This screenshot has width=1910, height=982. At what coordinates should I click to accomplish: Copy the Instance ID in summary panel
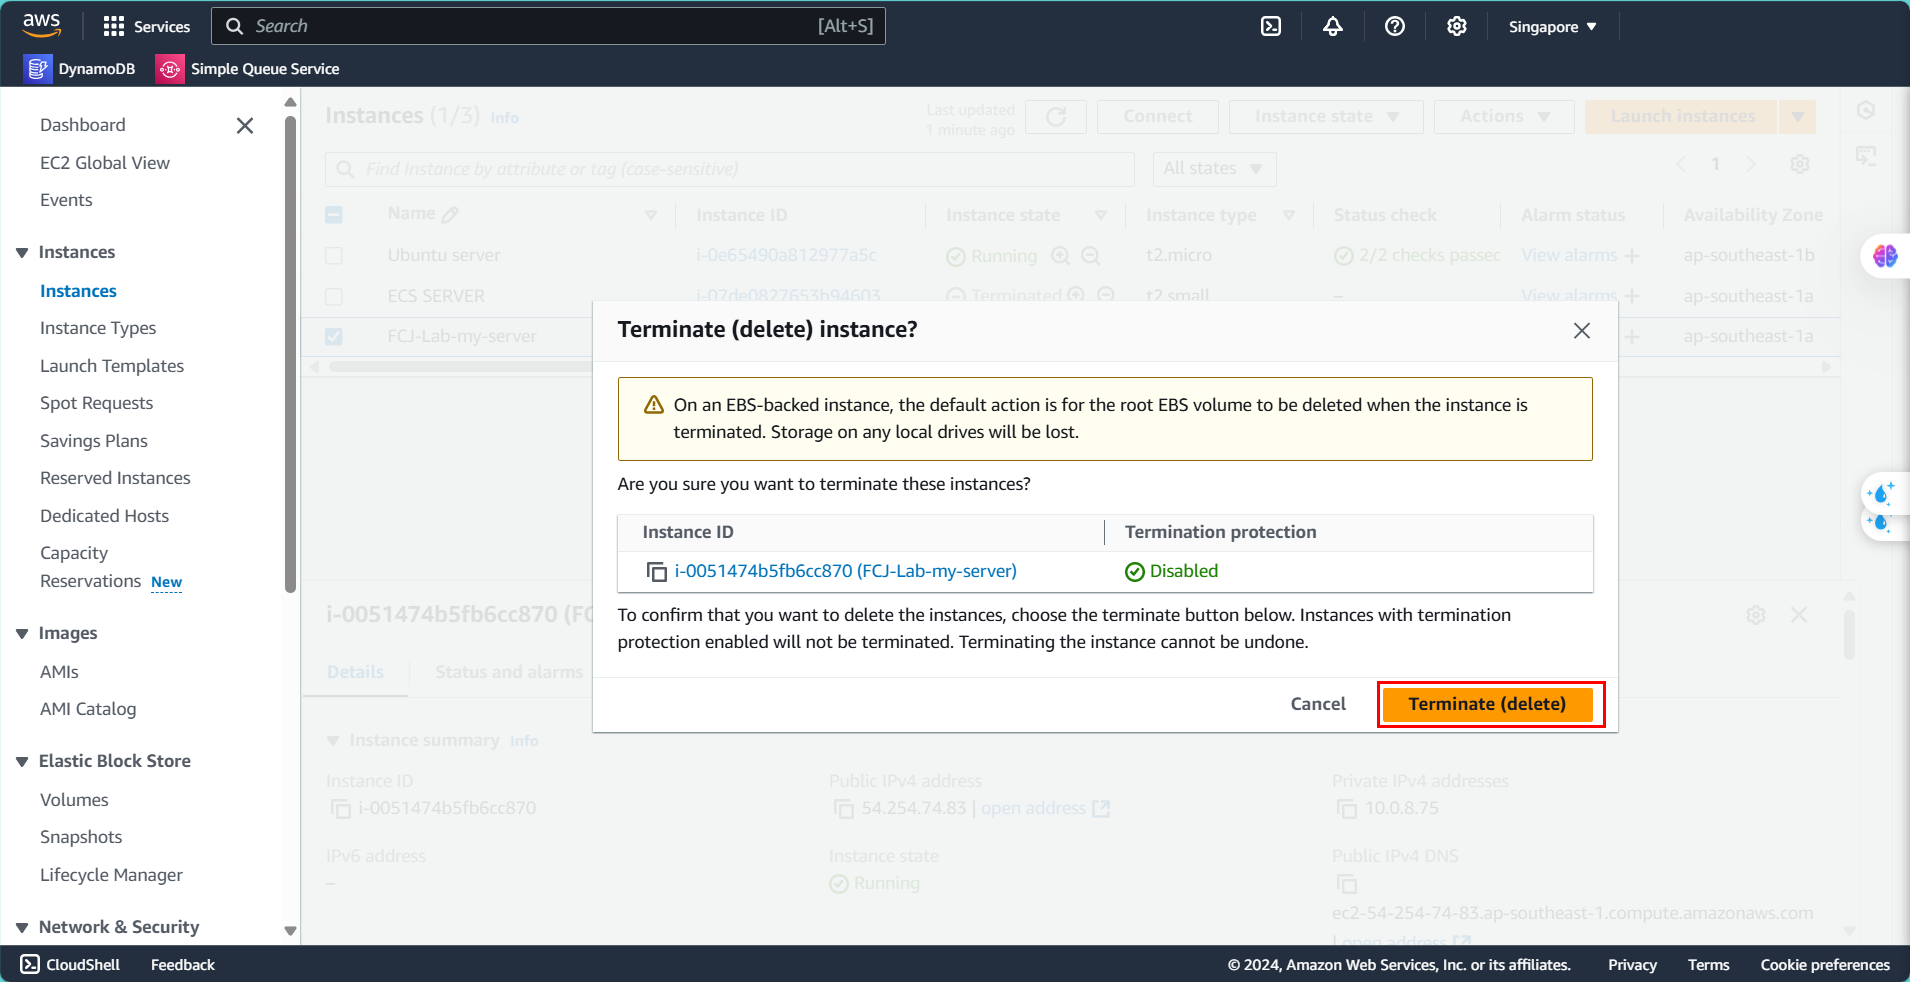341,808
